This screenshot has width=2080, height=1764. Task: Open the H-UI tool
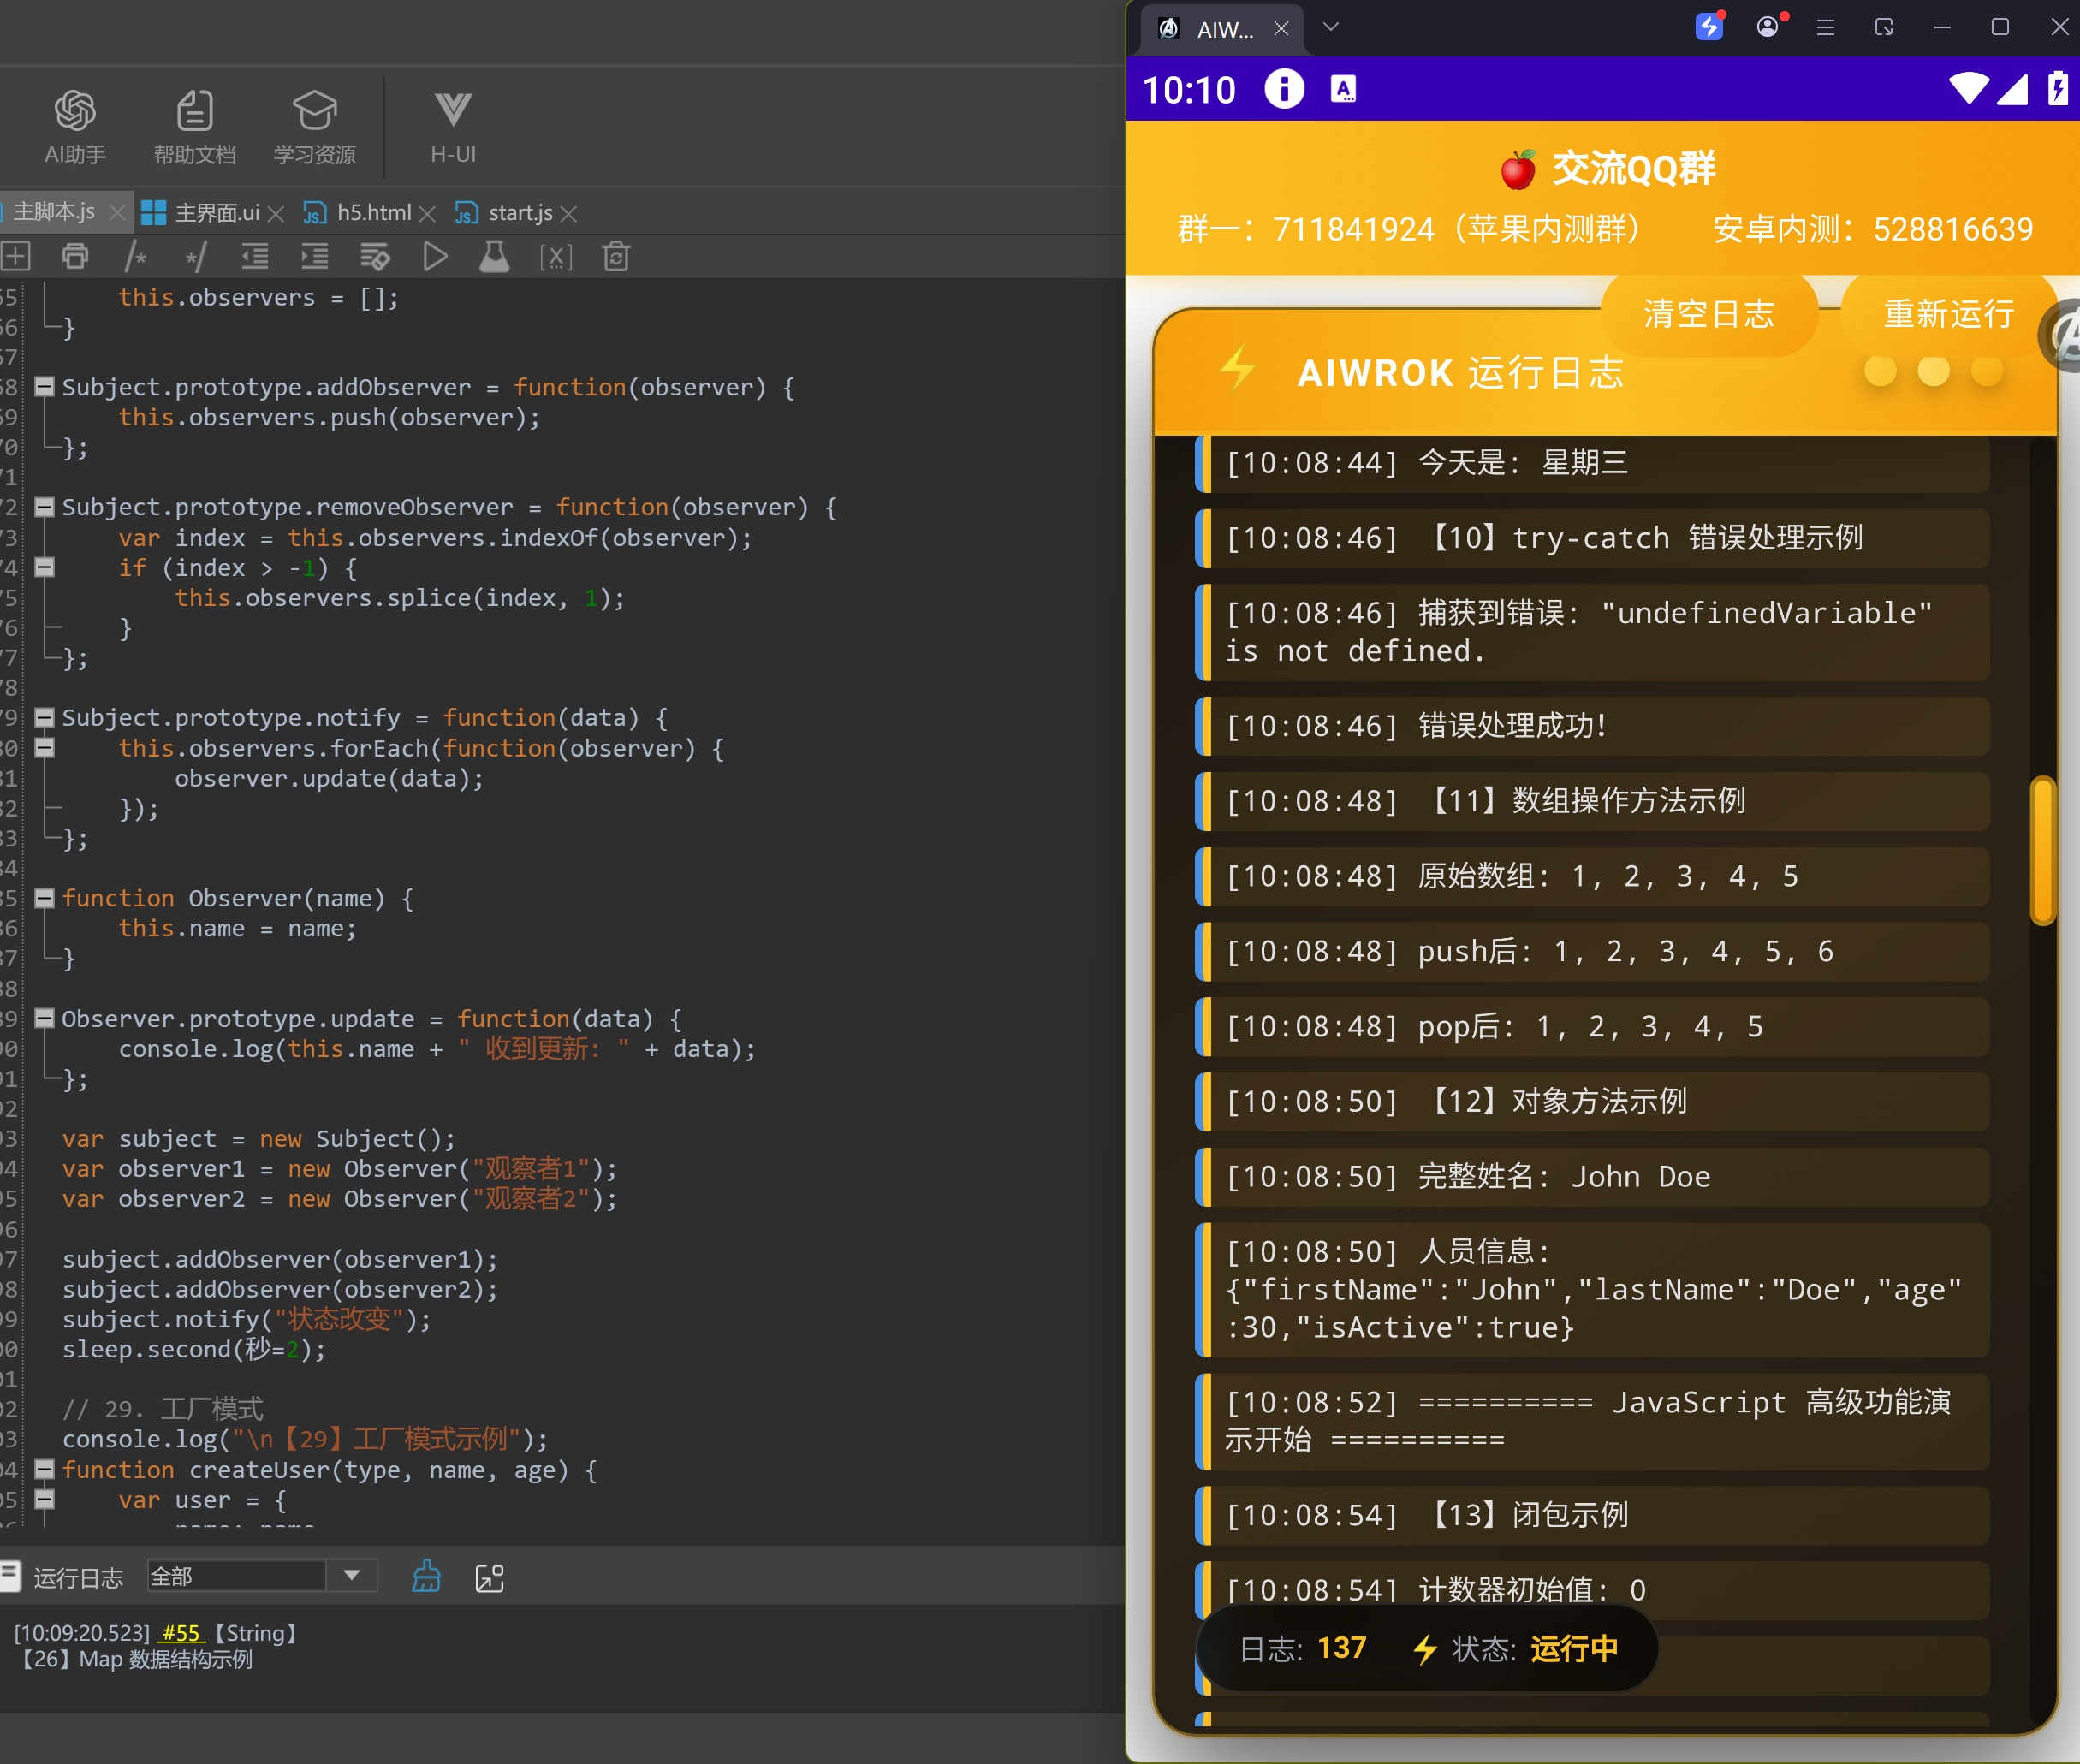[453, 127]
